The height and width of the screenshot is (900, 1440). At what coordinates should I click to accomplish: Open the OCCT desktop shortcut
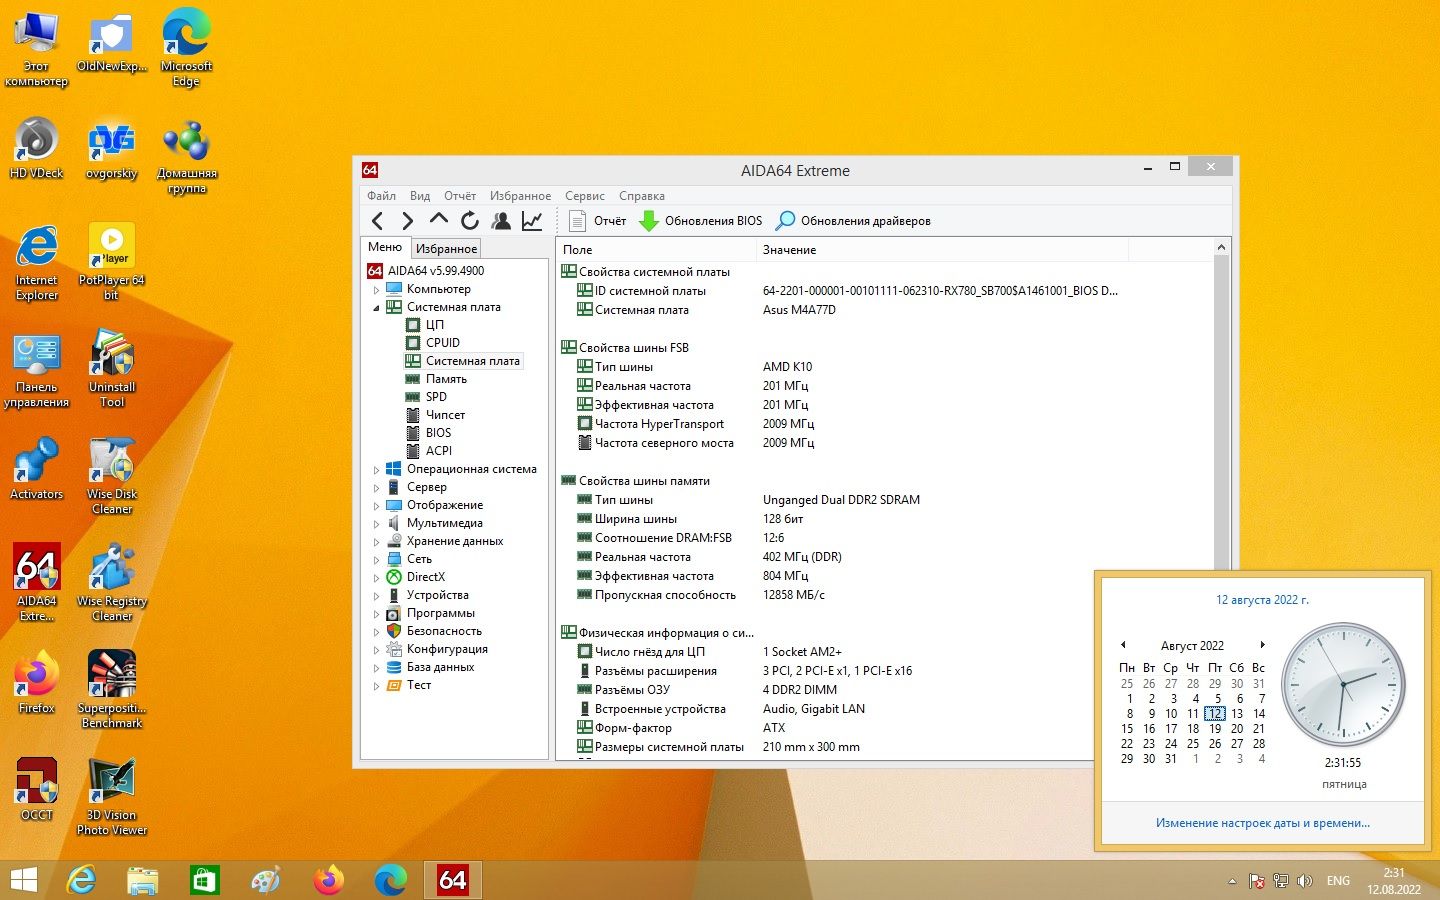[x=37, y=790]
